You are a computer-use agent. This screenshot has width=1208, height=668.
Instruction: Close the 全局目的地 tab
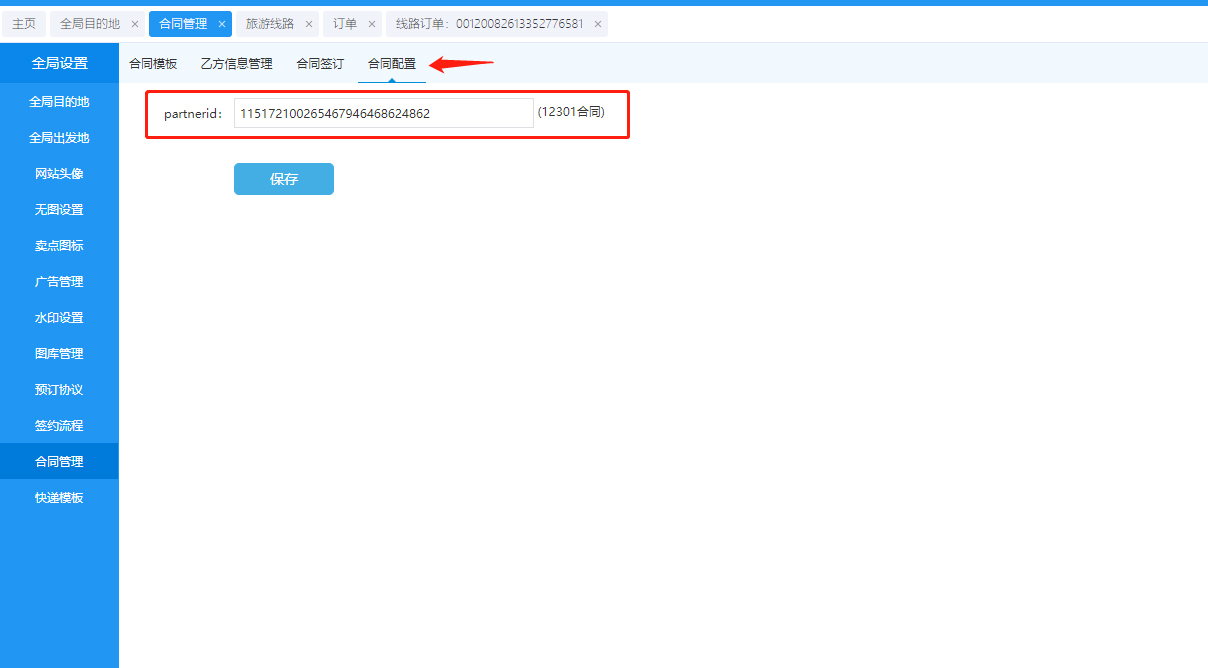coord(135,24)
